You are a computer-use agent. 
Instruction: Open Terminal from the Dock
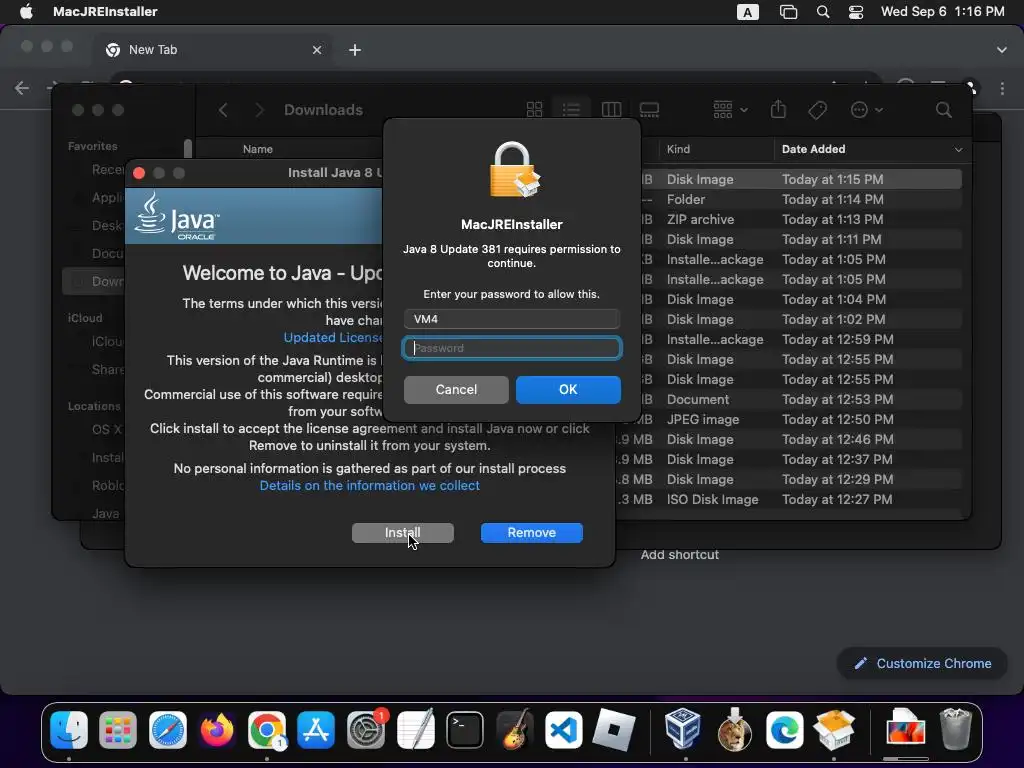click(x=465, y=729)
